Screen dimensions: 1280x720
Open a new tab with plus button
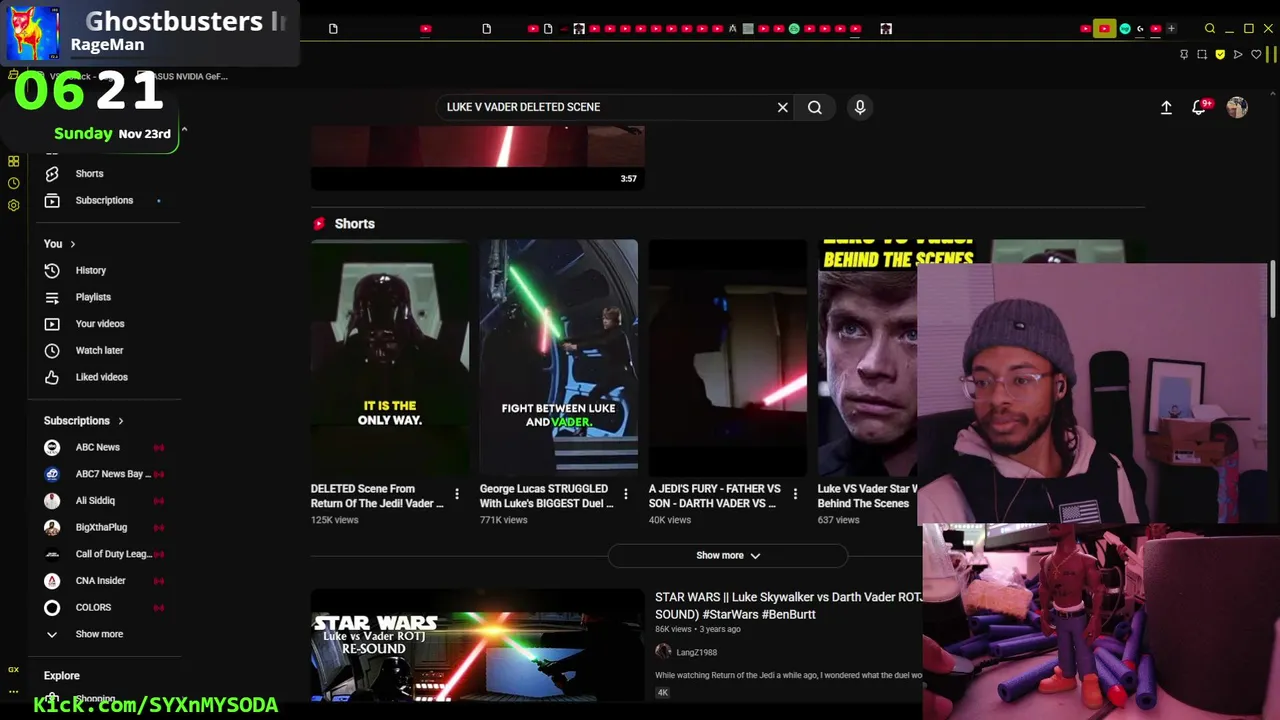click(1171, 28)
